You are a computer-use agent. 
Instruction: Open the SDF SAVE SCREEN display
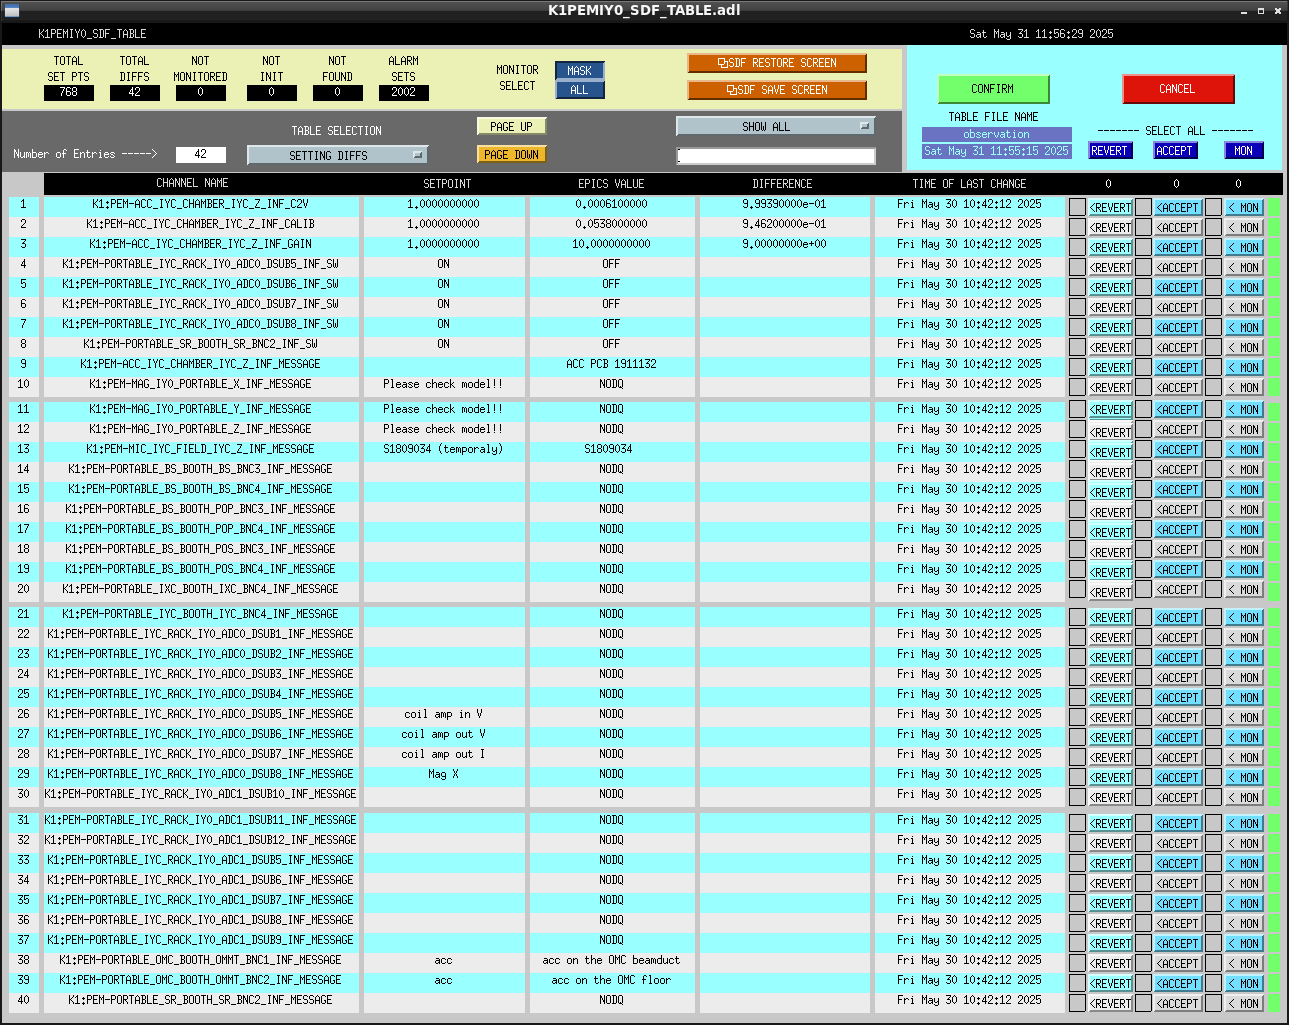(777, 90)
